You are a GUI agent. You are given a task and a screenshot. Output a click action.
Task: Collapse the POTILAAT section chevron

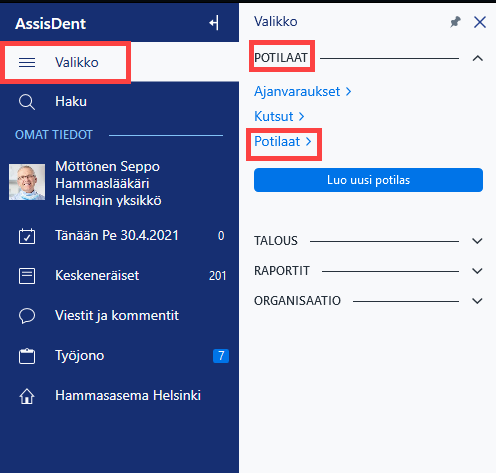click(478, 58)
